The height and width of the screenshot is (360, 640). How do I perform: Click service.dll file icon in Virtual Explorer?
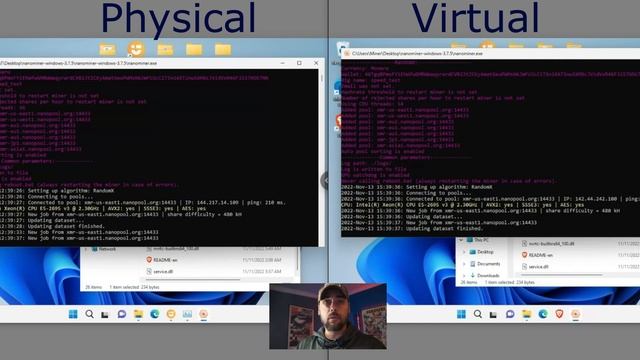(x=524, y=267)
